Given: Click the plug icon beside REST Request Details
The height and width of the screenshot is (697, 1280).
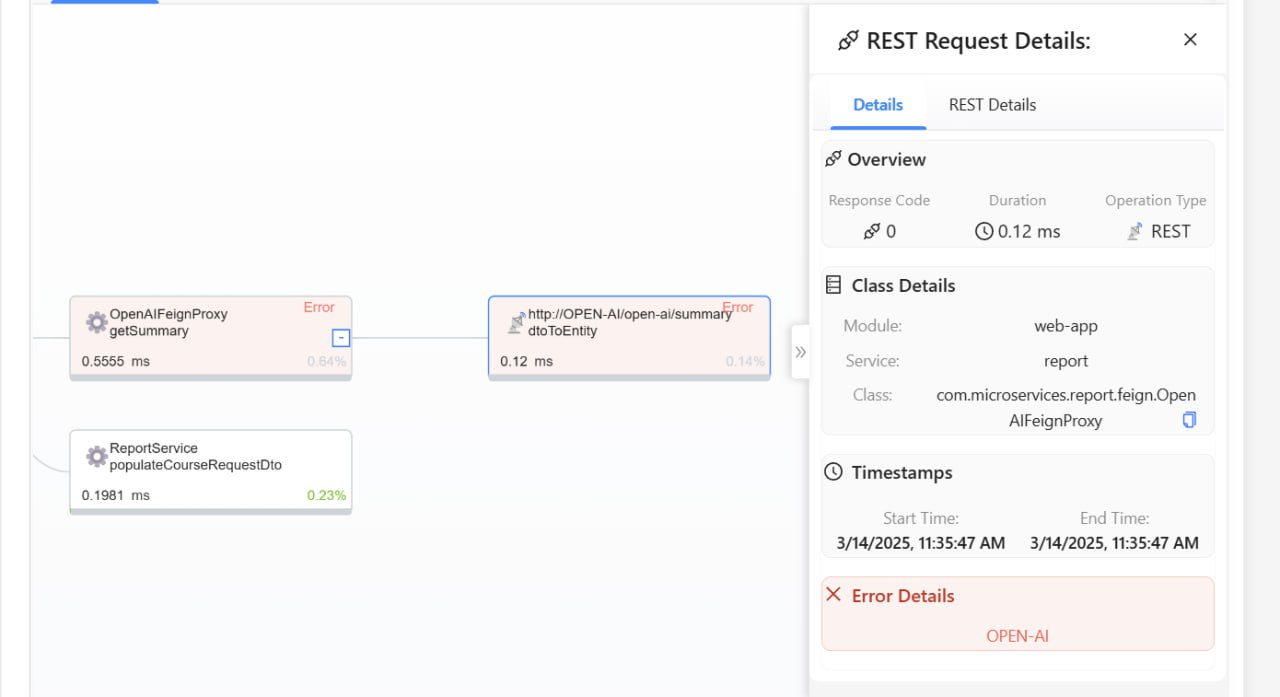Looking at the screenshot, I should coord(848,41).
